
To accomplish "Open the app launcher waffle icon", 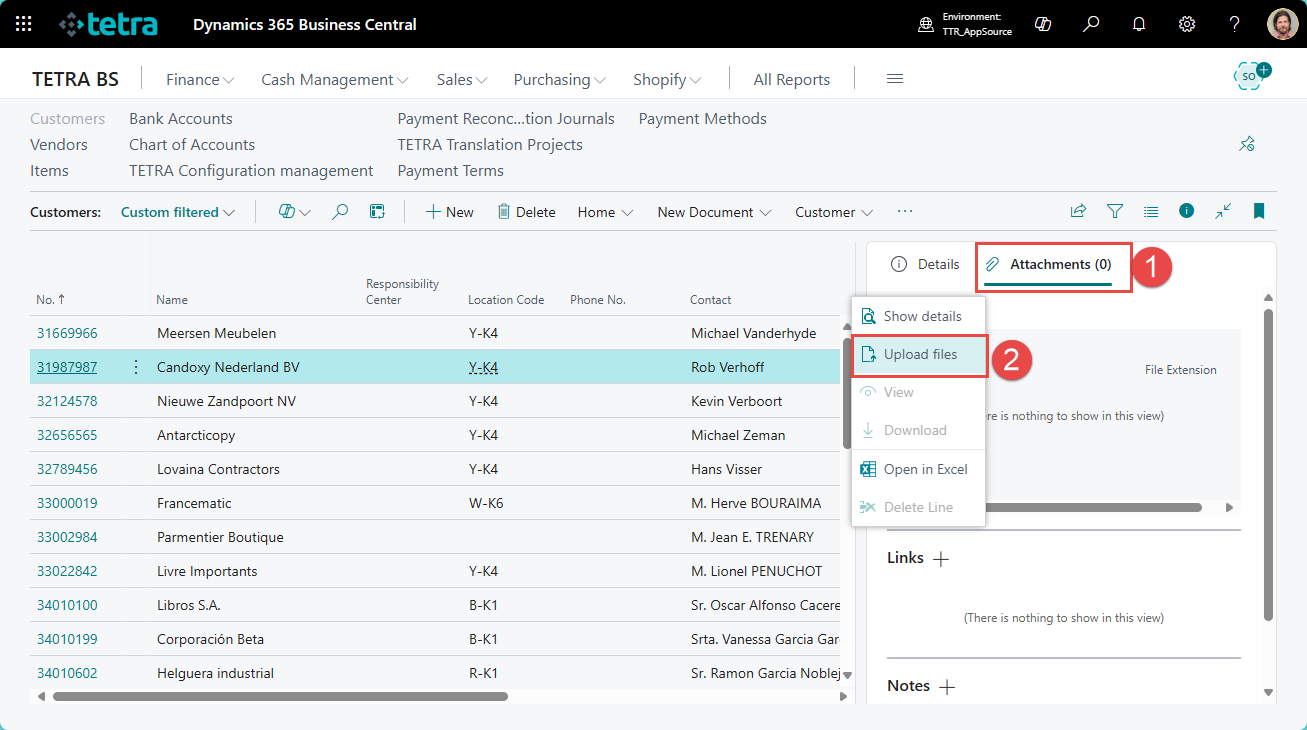I will pos(23,24).
